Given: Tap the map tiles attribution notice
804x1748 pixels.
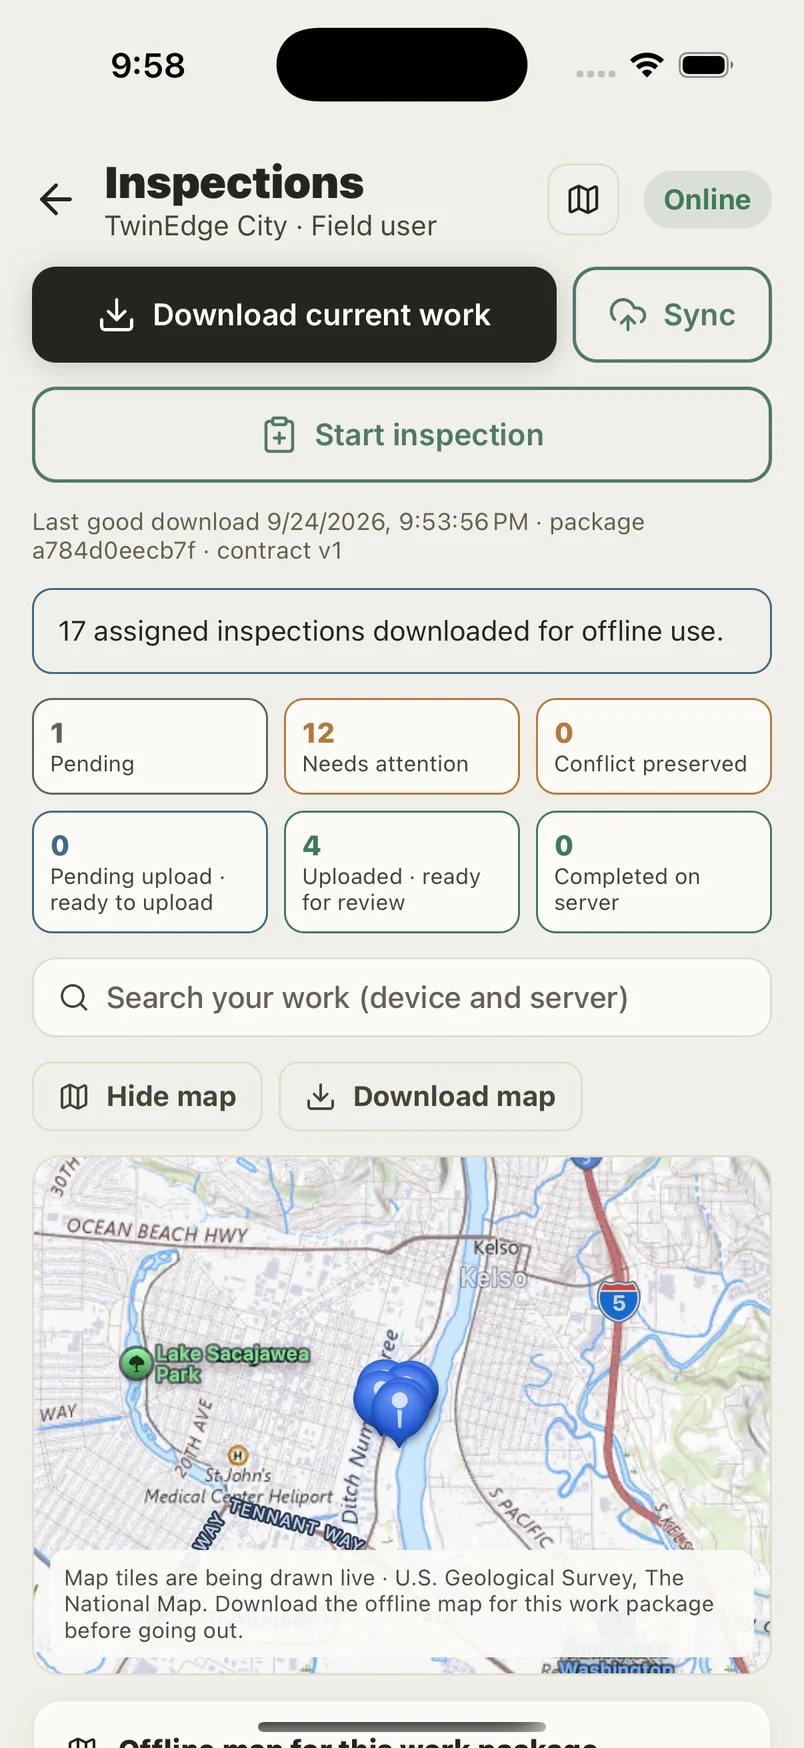Looking at the screenshot, I should click(x=402, y=1604).
